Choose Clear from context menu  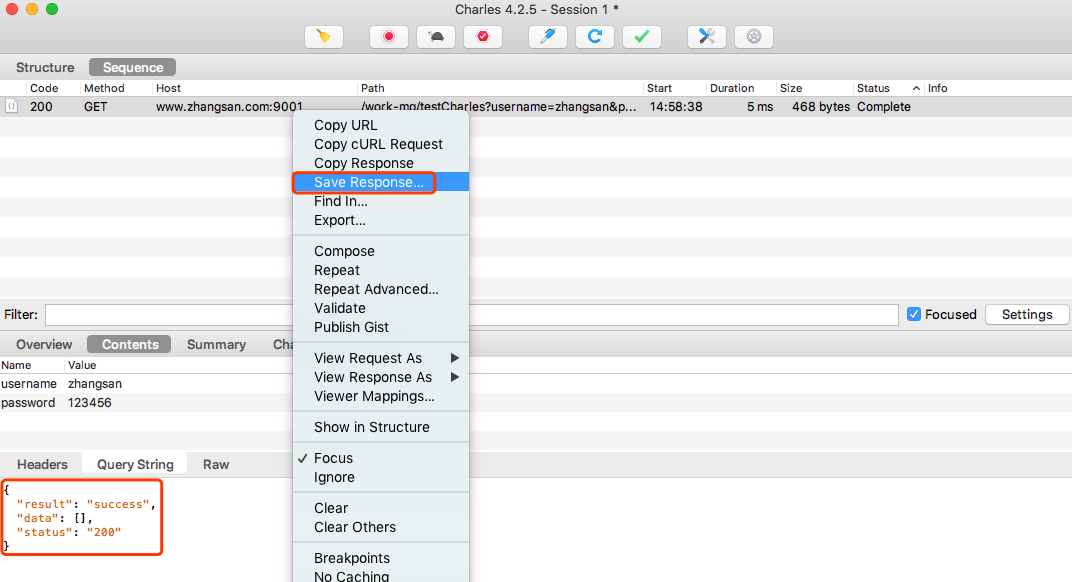381,508
